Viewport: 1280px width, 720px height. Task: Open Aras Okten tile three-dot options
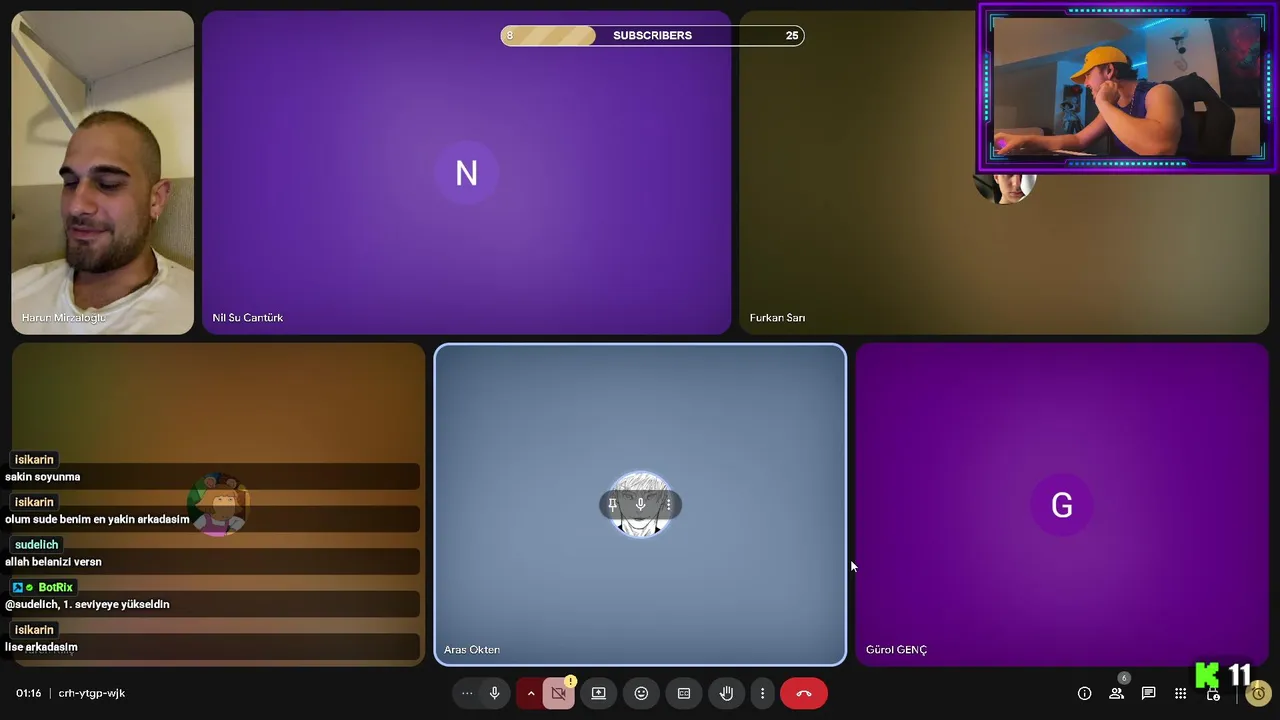[x=669, y=505]
